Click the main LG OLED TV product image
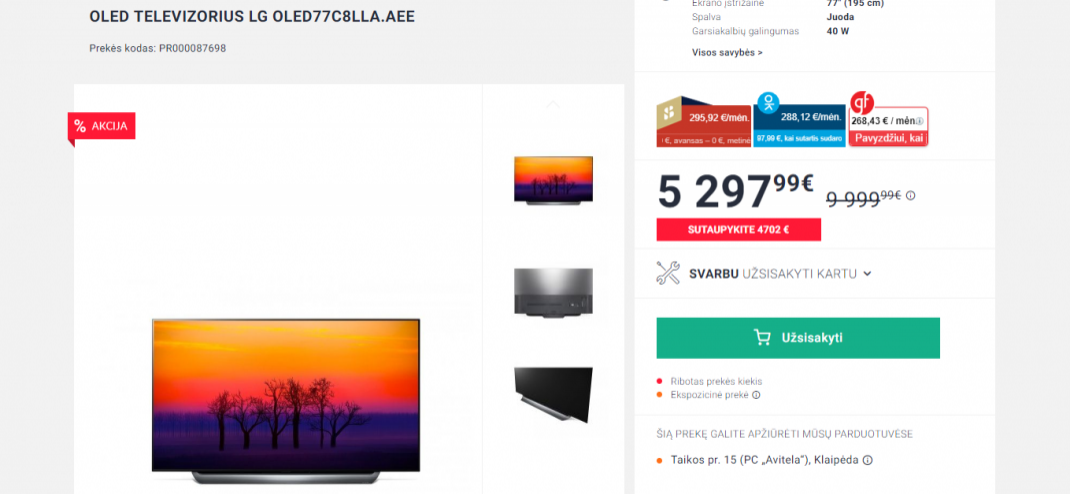The height and width of the screenshot is (494, 1070). [285, 401]
